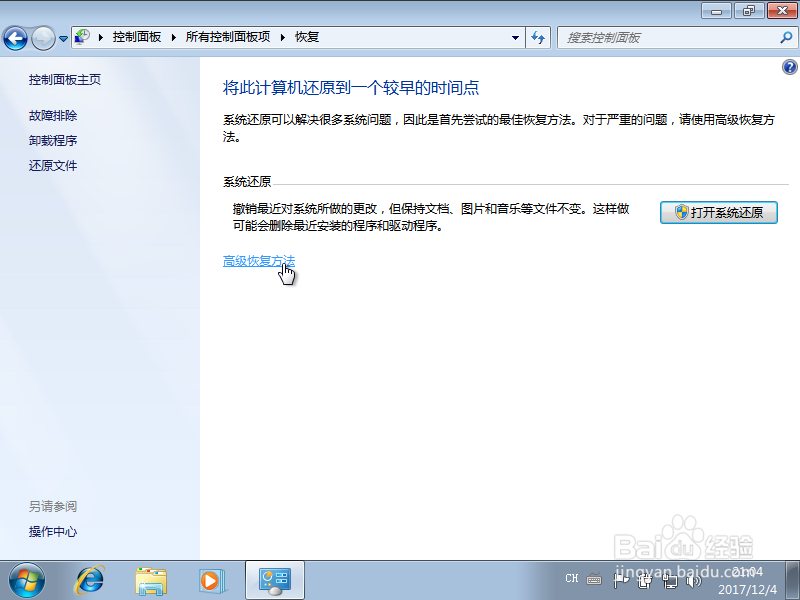Image resolution: width=800 pixels, height=600 pixels.
Task: Click the Start orb
Action: coord(25,580)
